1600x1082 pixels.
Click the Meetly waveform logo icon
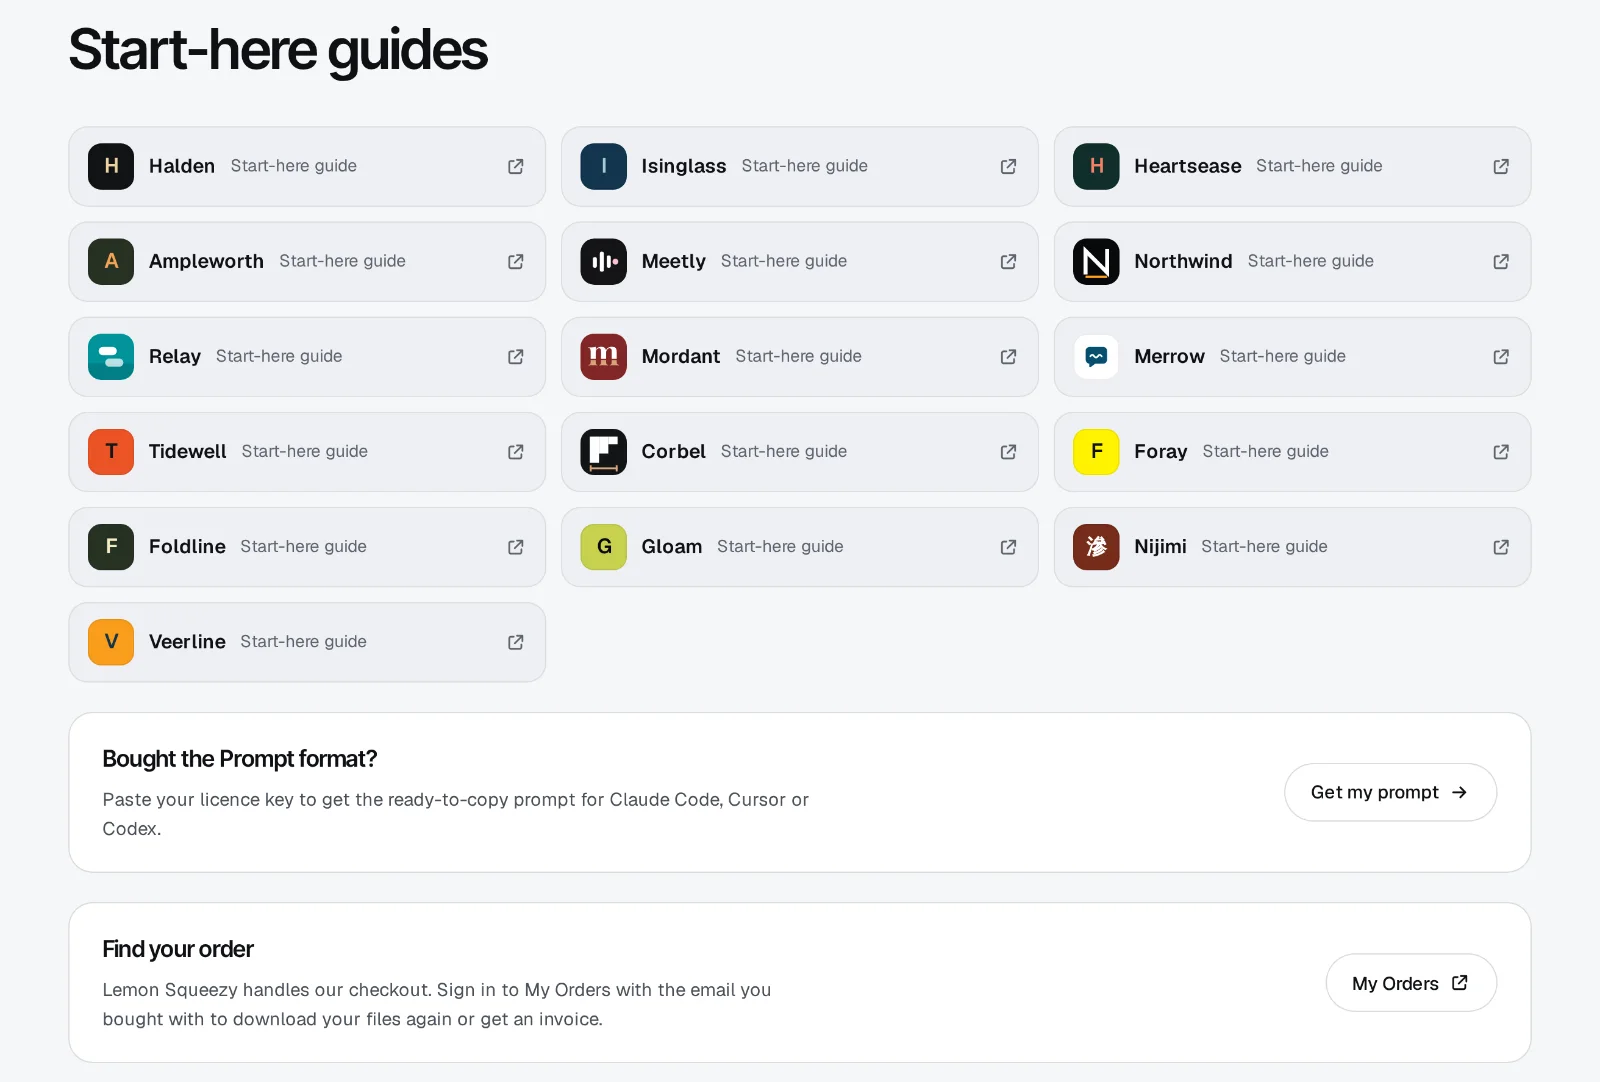[x=604, y=261]
